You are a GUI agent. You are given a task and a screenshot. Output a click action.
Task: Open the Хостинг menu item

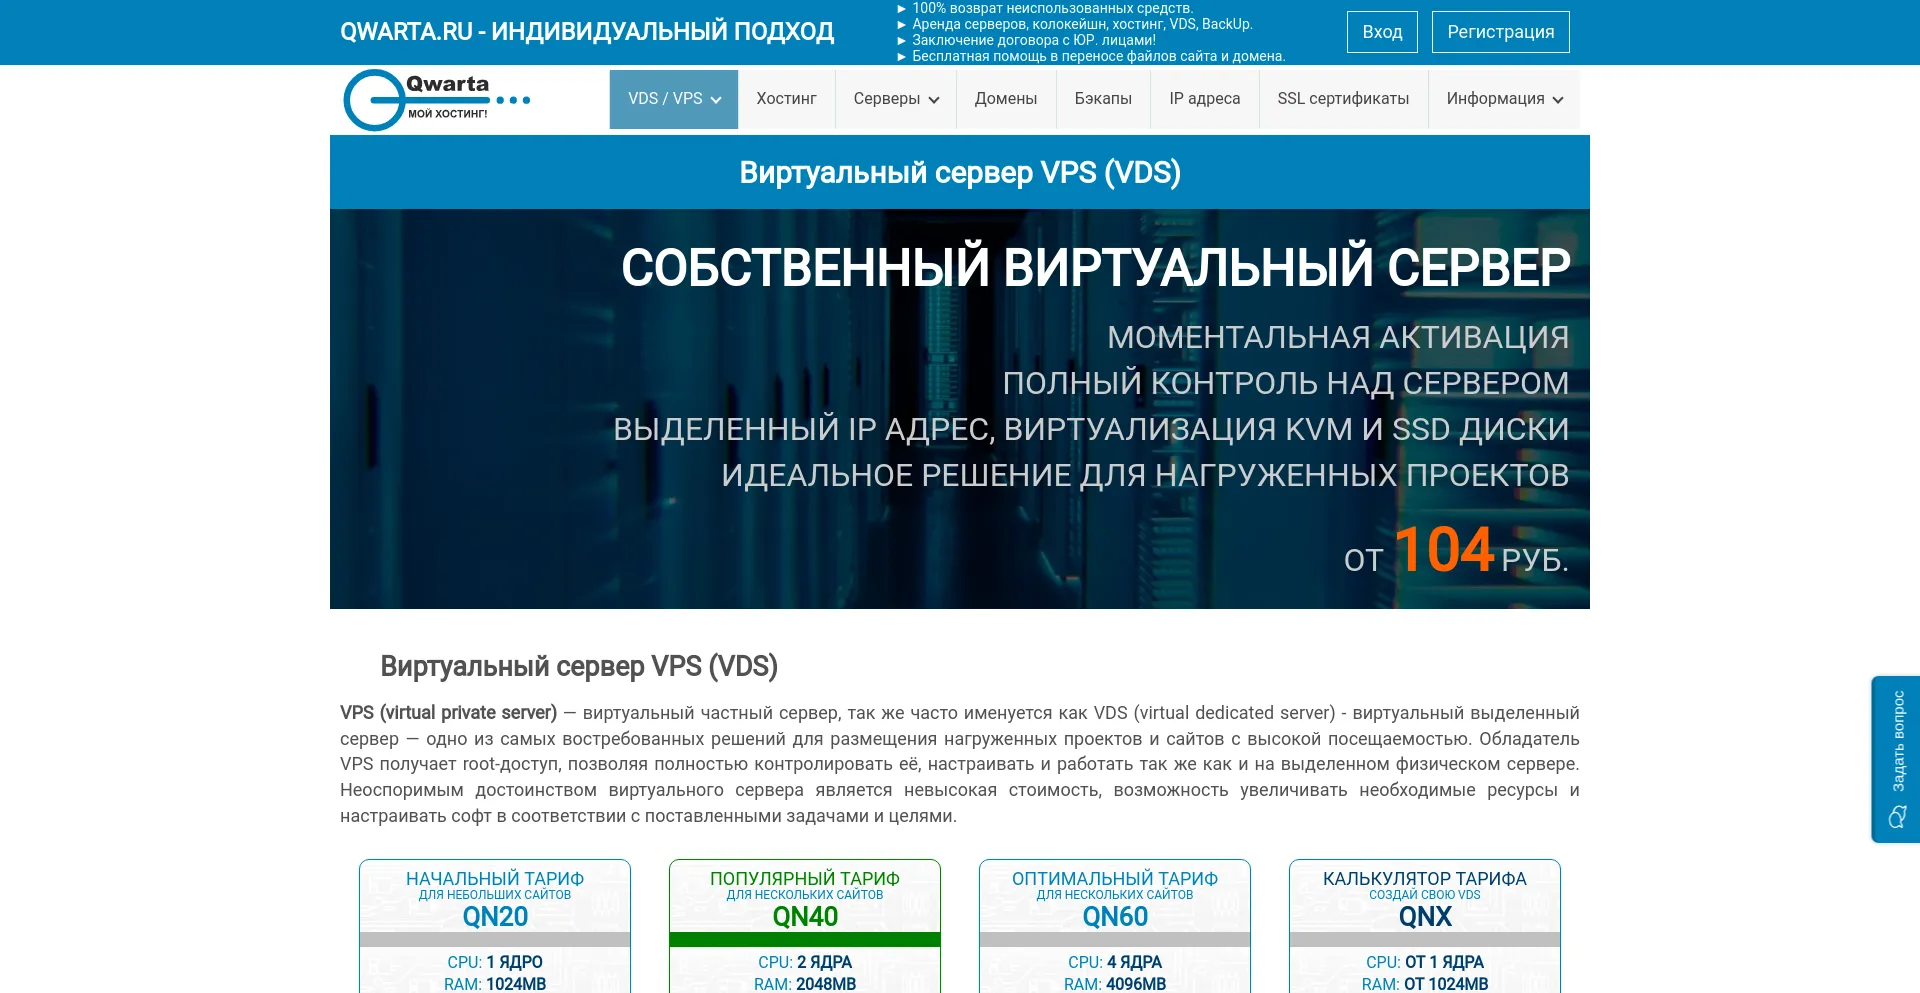(x=786, y=99)
